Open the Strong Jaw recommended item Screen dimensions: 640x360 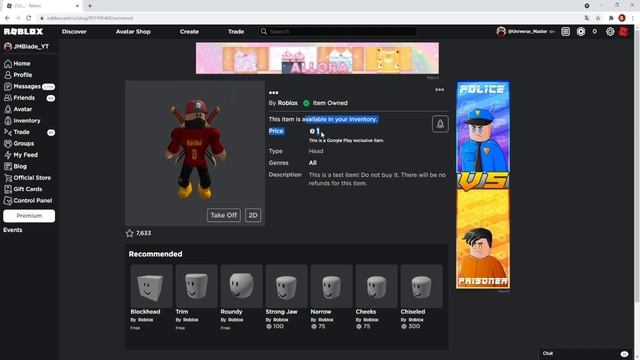coord(286,298)
